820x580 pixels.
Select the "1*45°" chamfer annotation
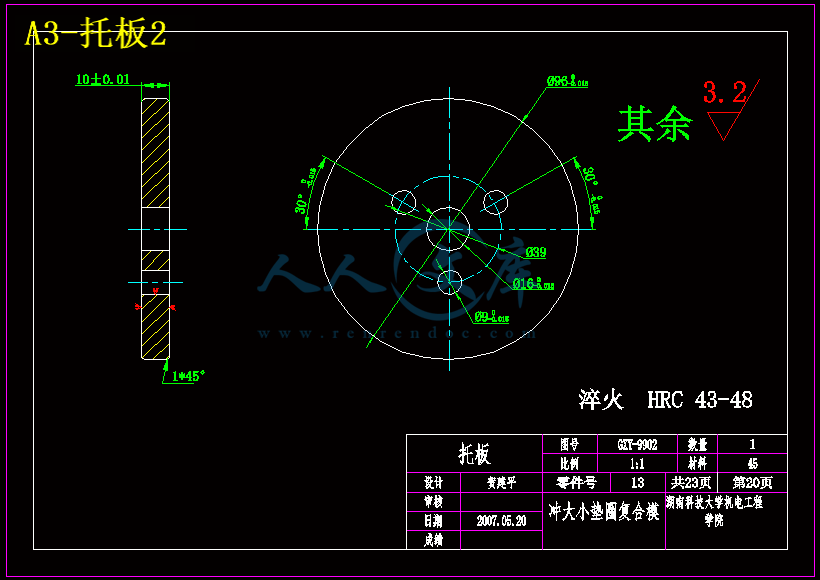(188, 376)
